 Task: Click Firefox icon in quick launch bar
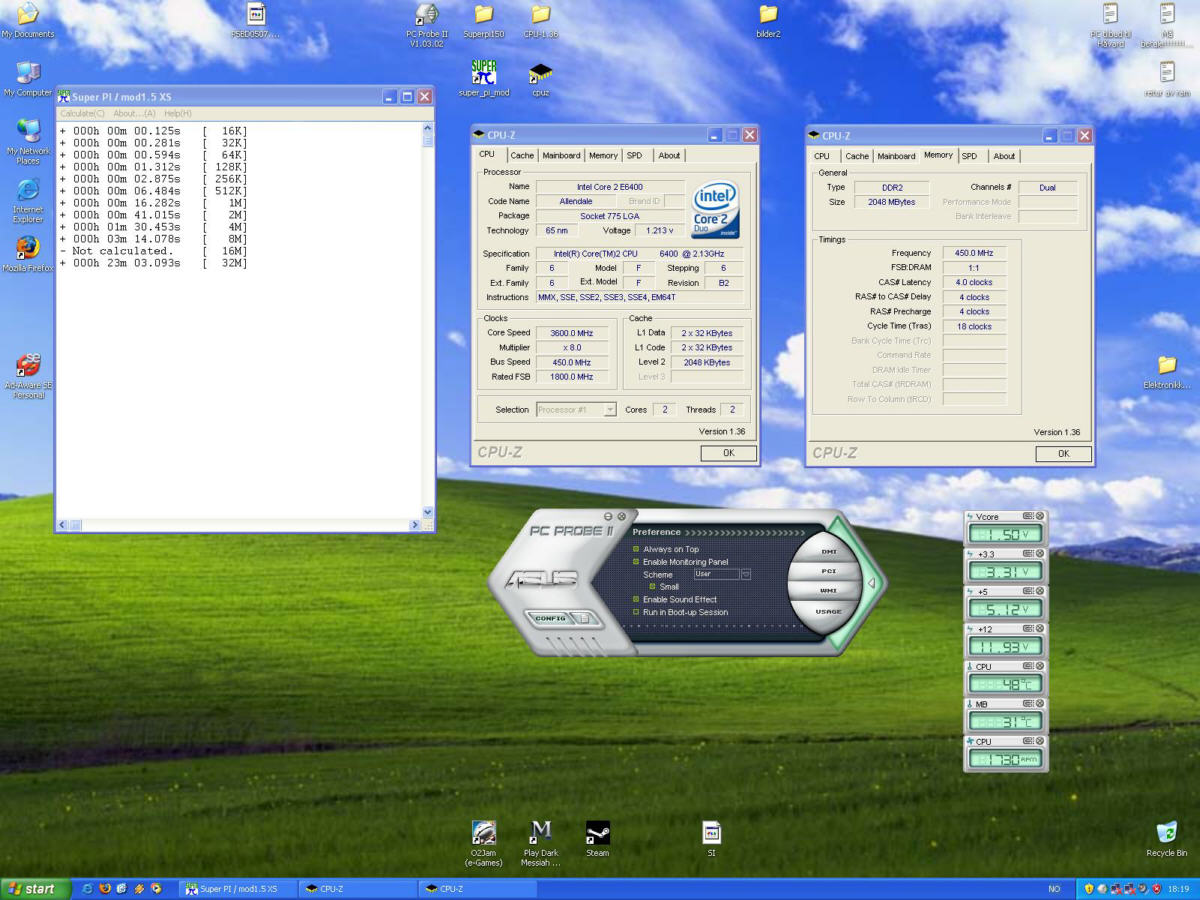105,888
